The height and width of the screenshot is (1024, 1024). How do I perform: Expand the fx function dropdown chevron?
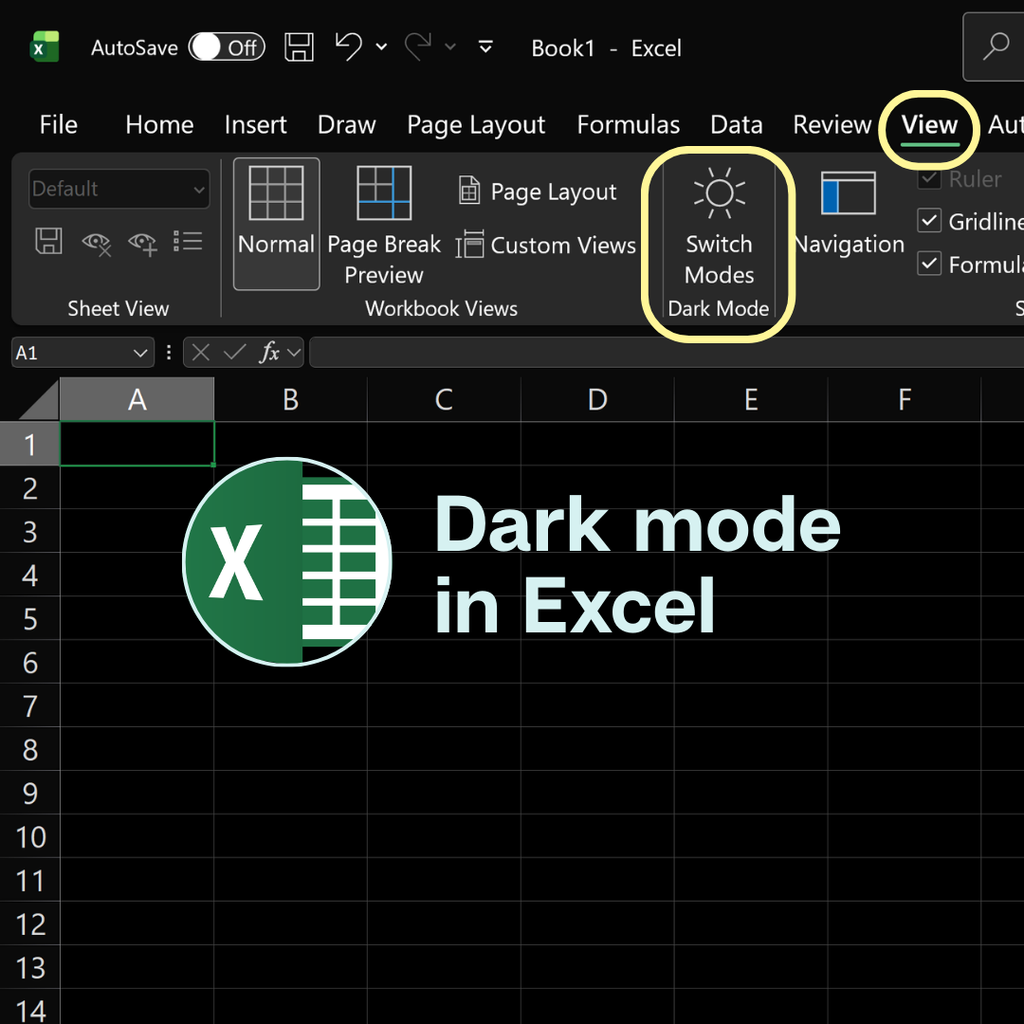(x=294, y=353)
